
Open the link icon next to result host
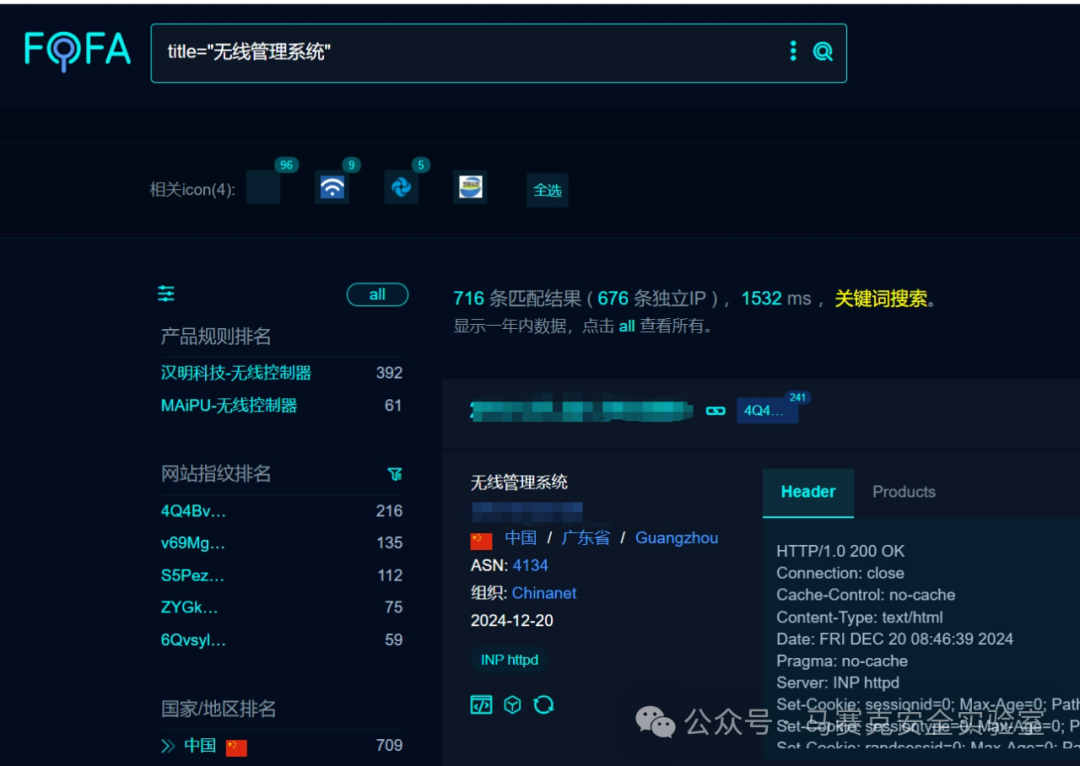[716, 411]
